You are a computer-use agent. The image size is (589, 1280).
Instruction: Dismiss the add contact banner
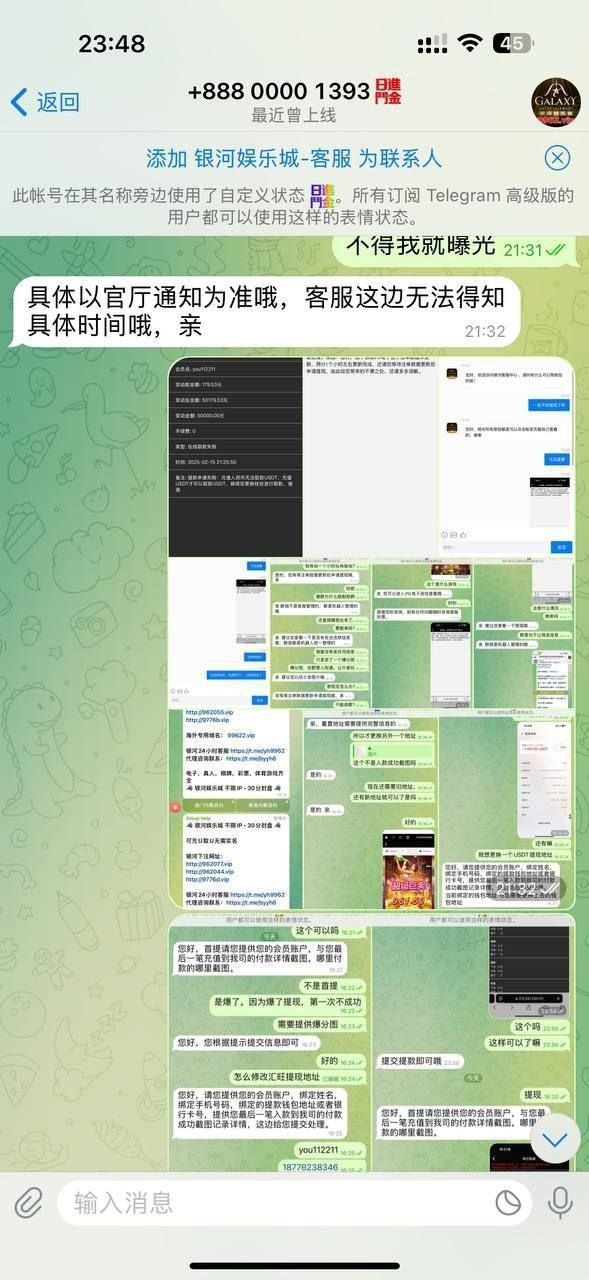click(x=557, y=159)
